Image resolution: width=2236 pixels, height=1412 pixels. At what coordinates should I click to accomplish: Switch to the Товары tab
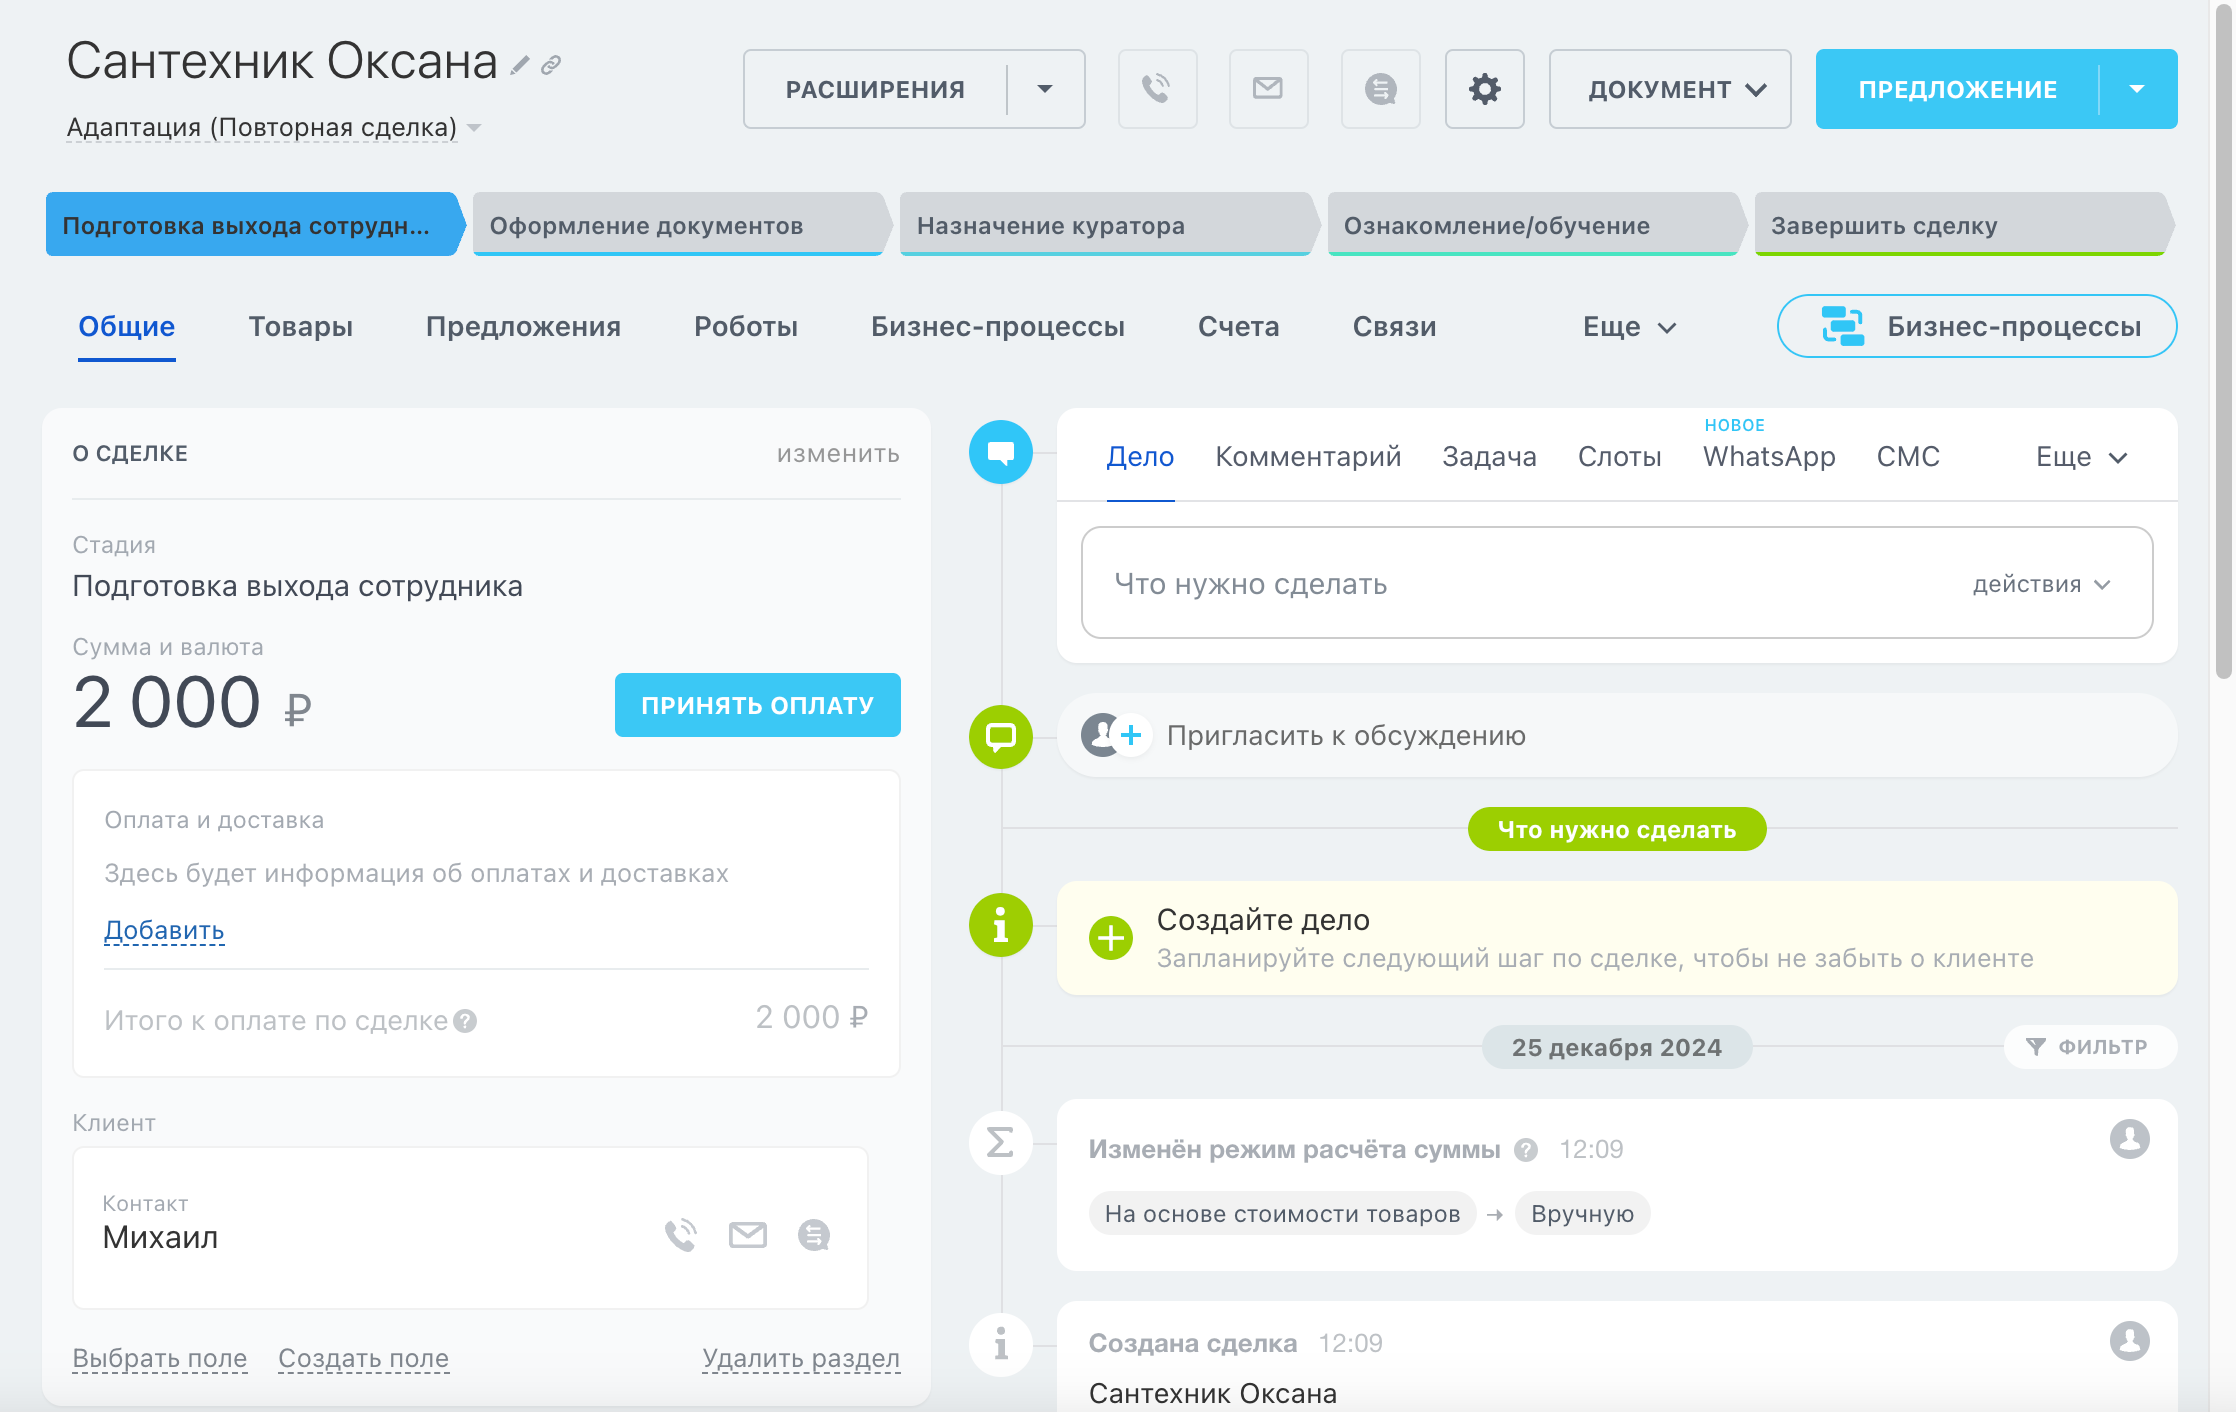(x=300, y=327)
